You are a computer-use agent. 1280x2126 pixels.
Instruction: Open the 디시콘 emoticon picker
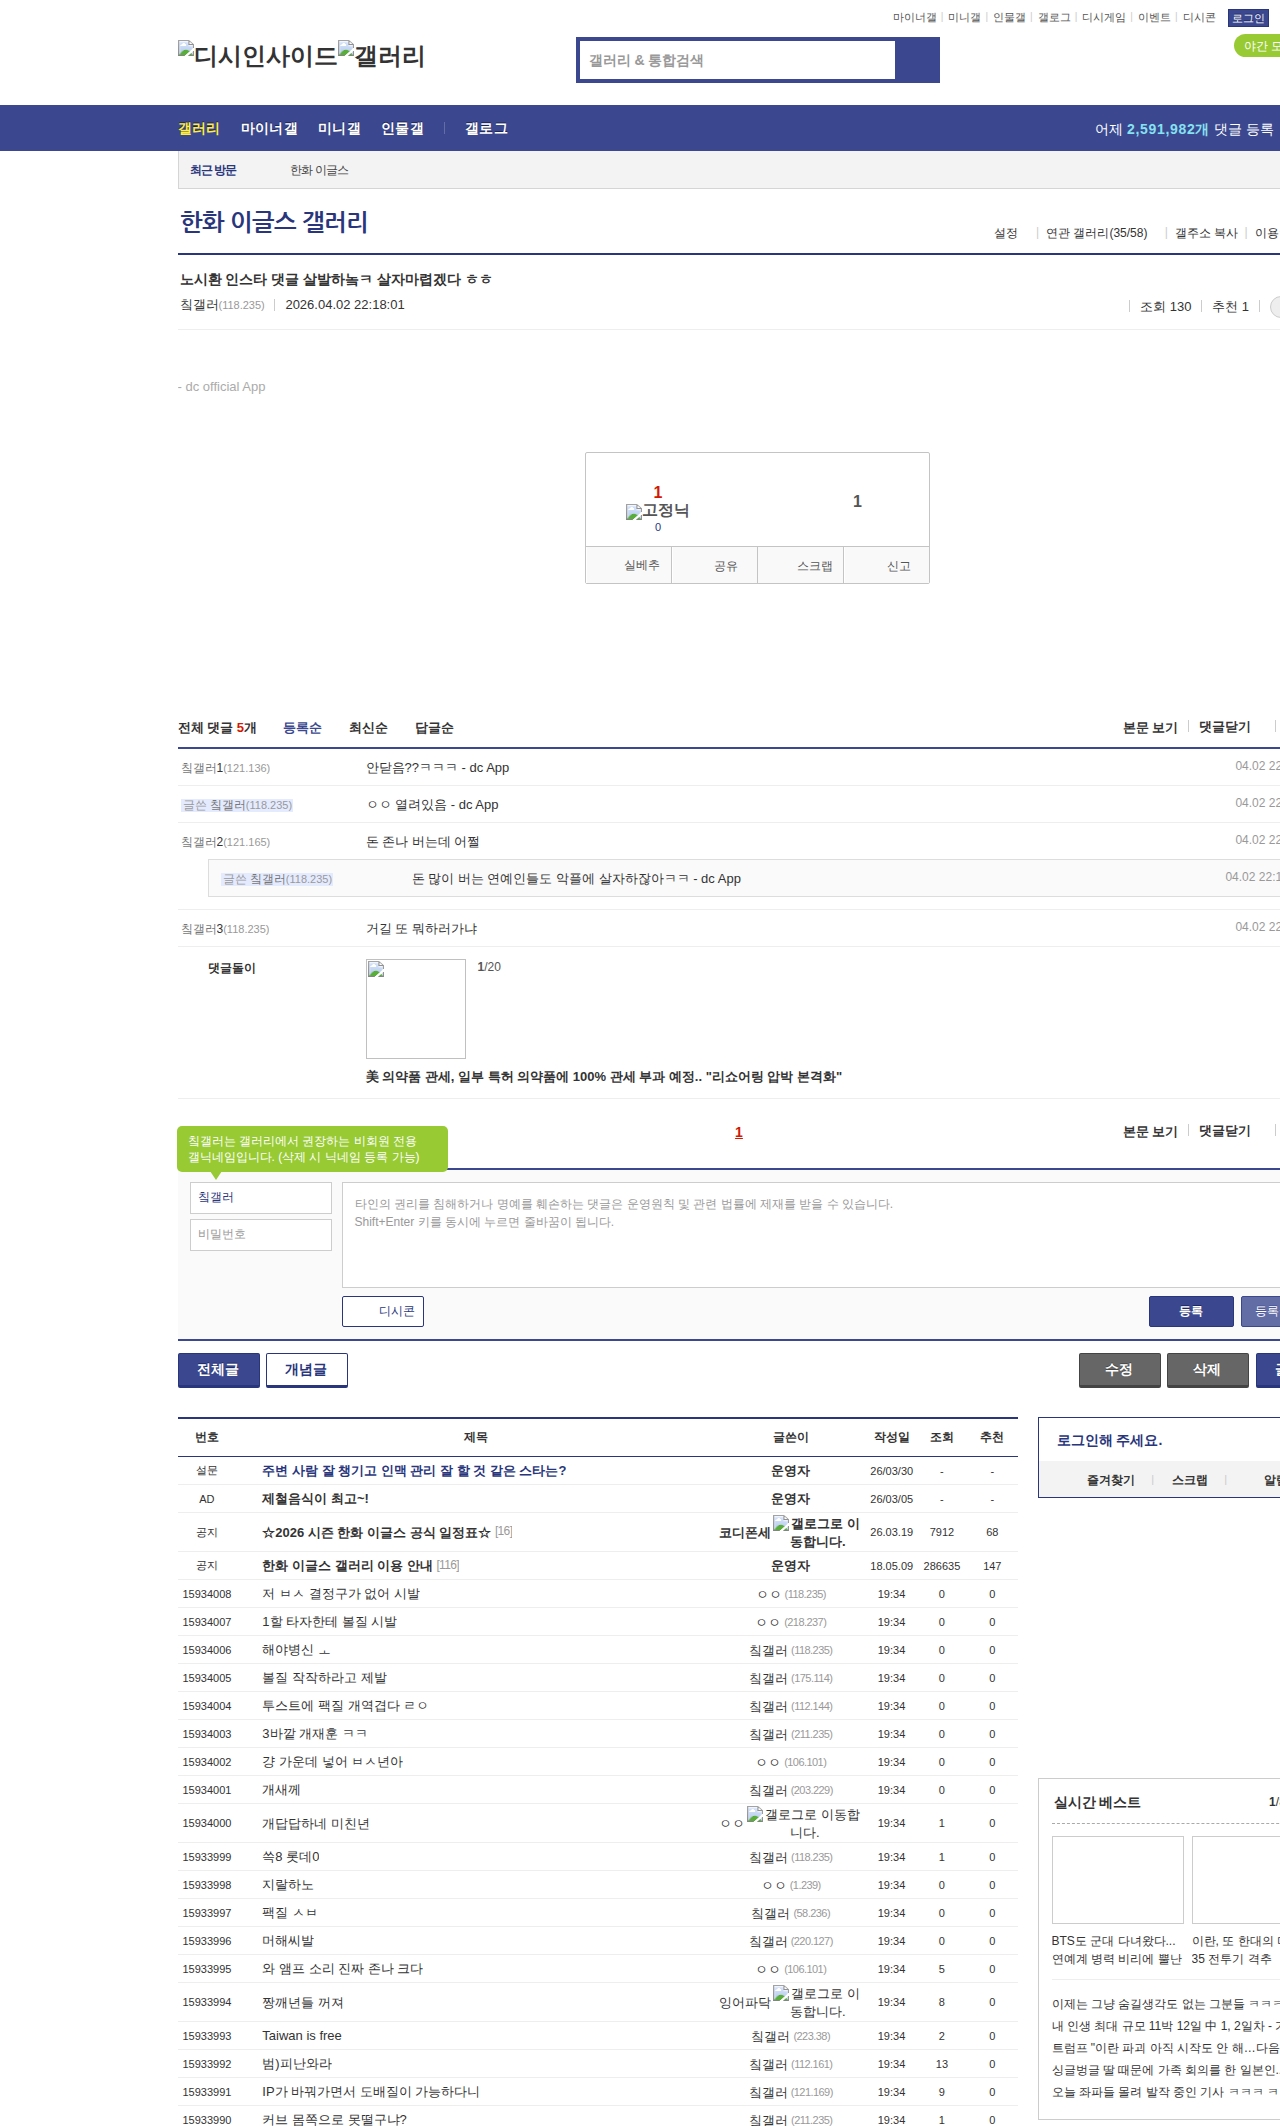click(383, 1311)
